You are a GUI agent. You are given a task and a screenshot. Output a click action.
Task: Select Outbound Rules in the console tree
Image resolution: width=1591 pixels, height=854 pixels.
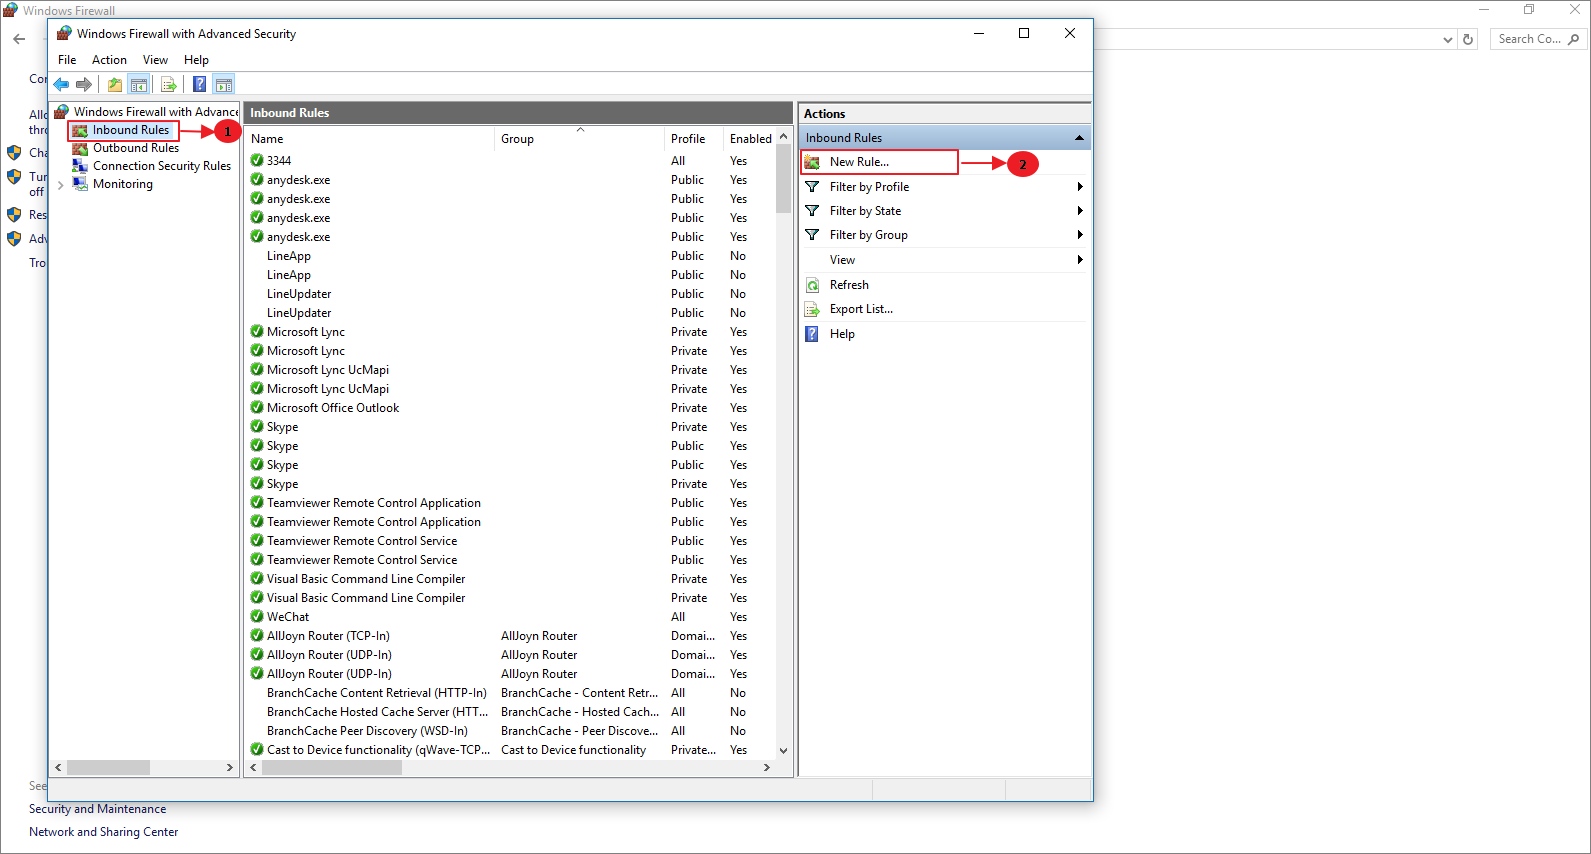click(x=136, y=148)
